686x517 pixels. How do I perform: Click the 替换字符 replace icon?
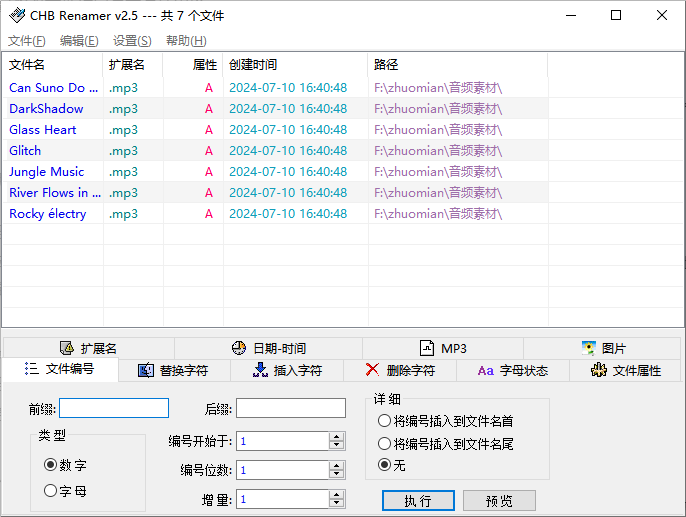coord(146,370)
